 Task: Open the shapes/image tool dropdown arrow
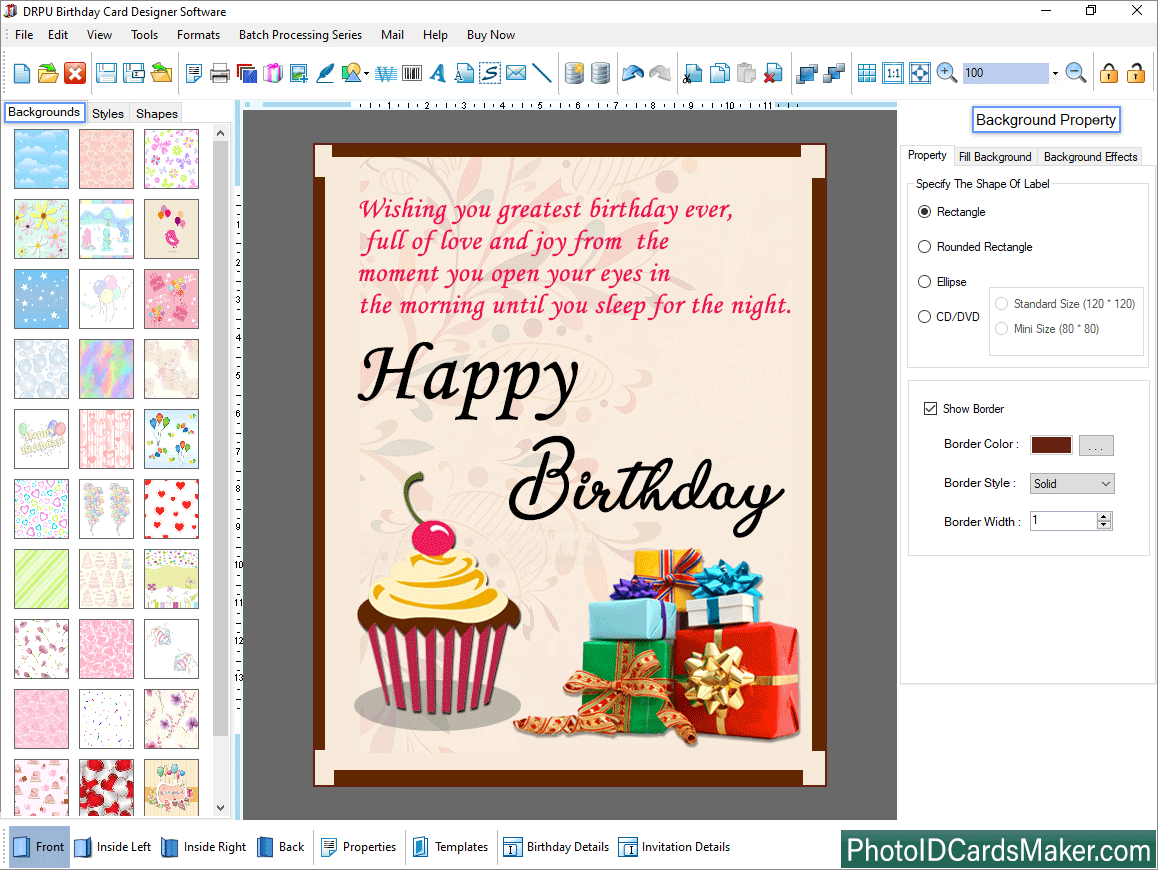[367, 74]
